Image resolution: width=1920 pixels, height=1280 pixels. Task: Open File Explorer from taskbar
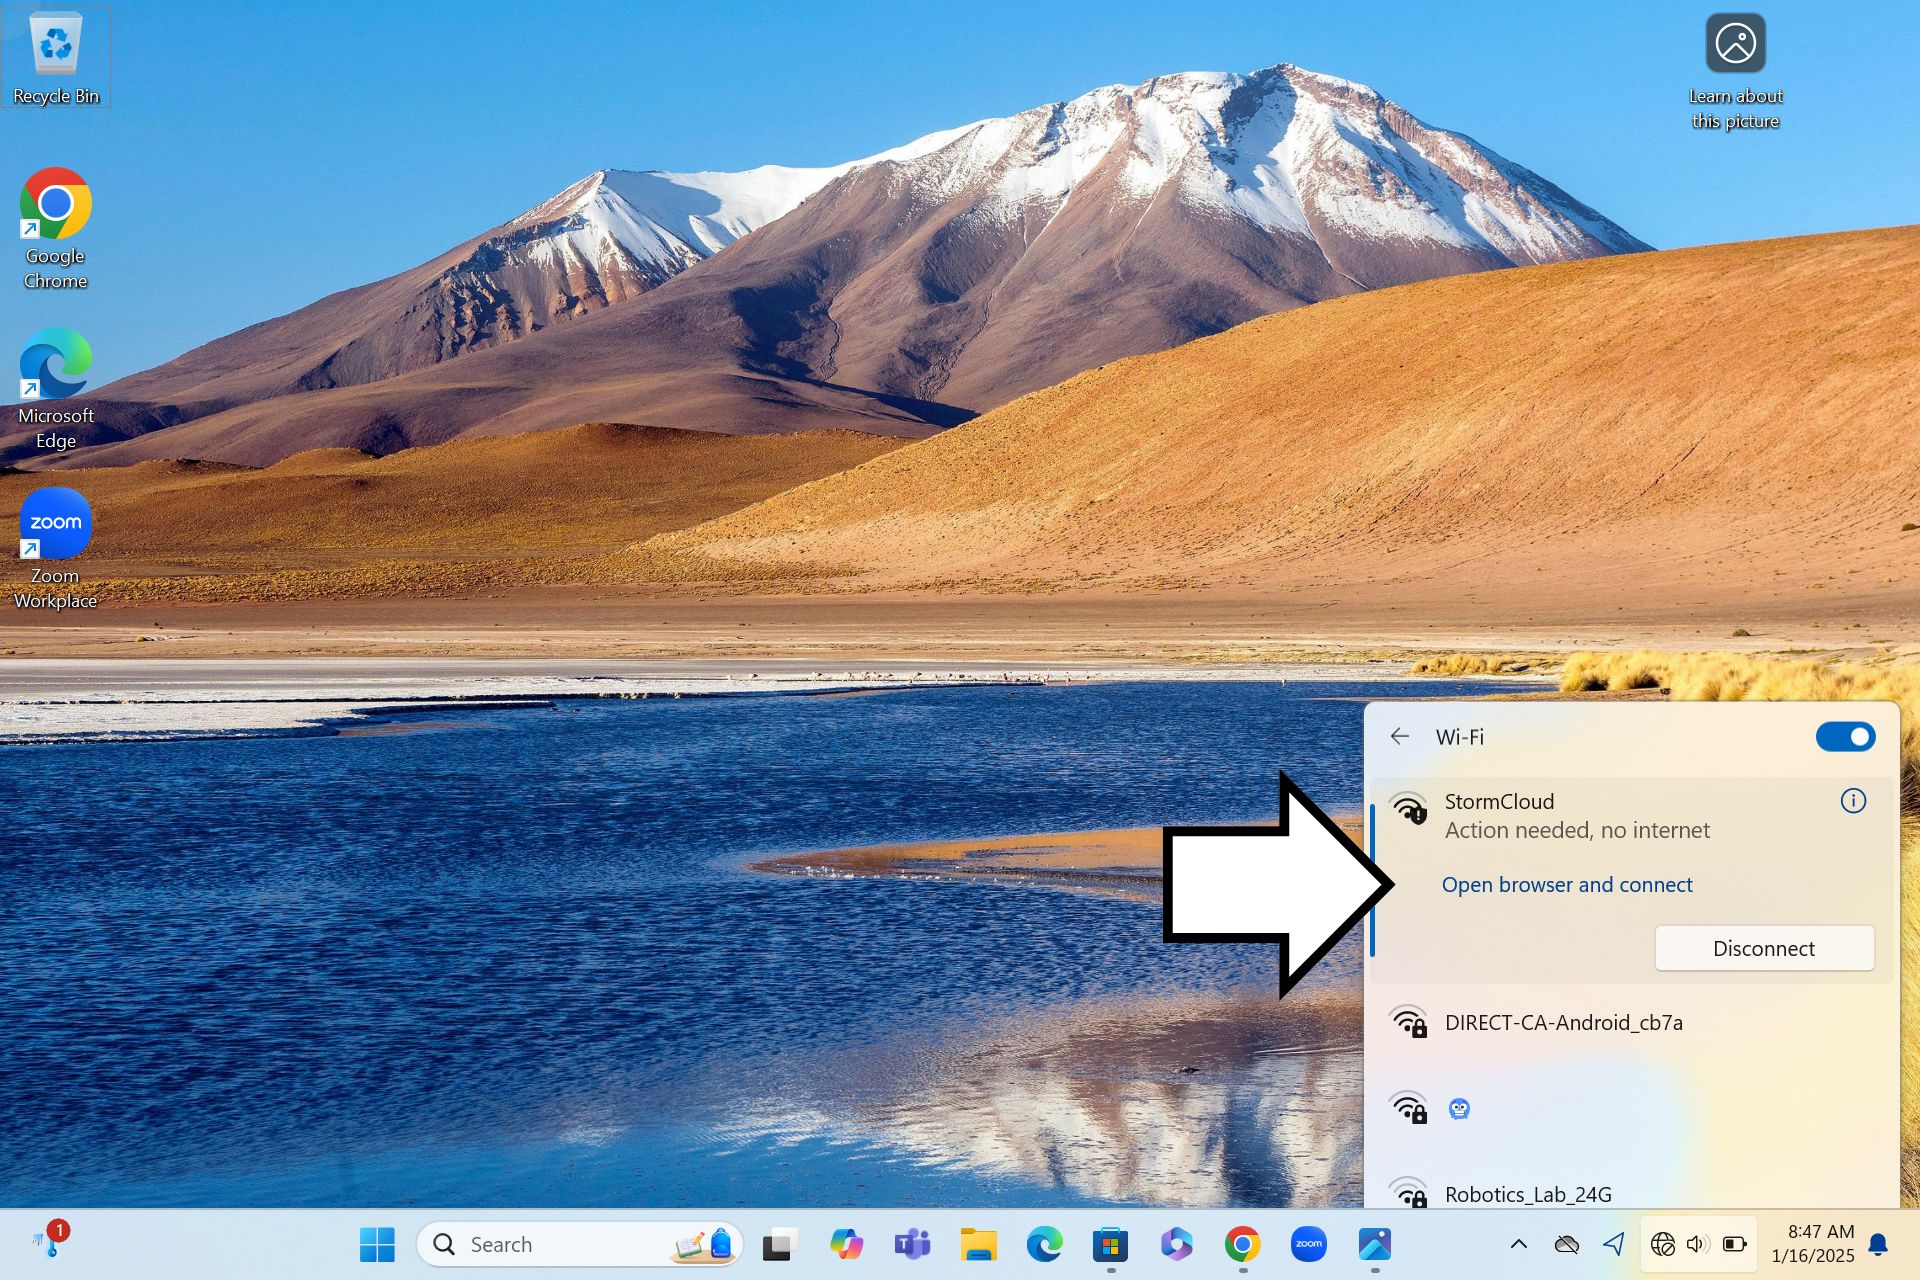pos(978,1245)
